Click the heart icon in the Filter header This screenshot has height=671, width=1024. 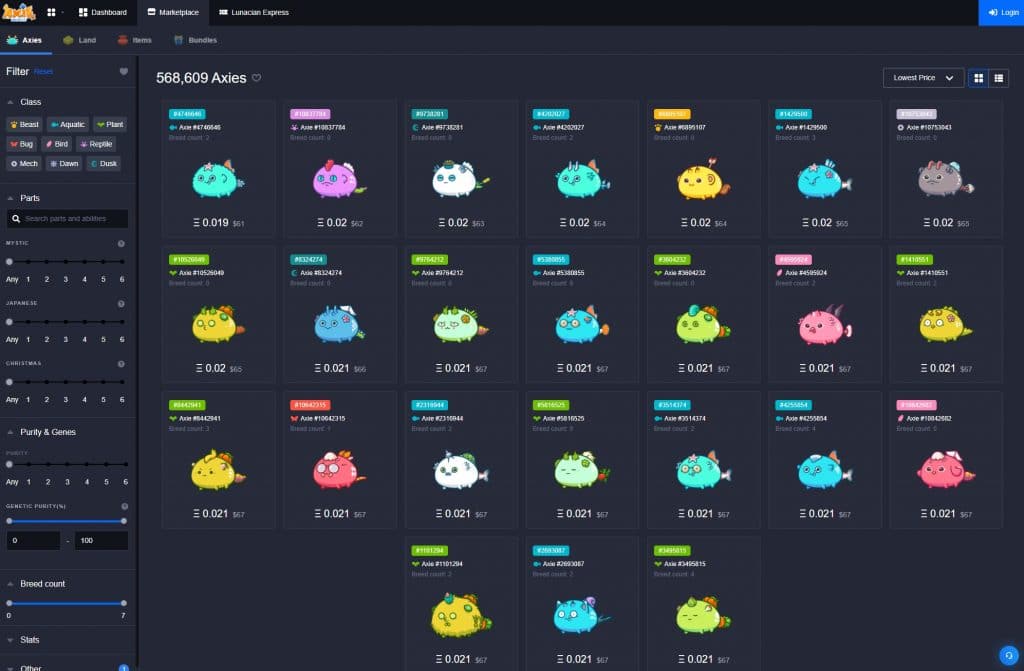[x=123, y=71]
